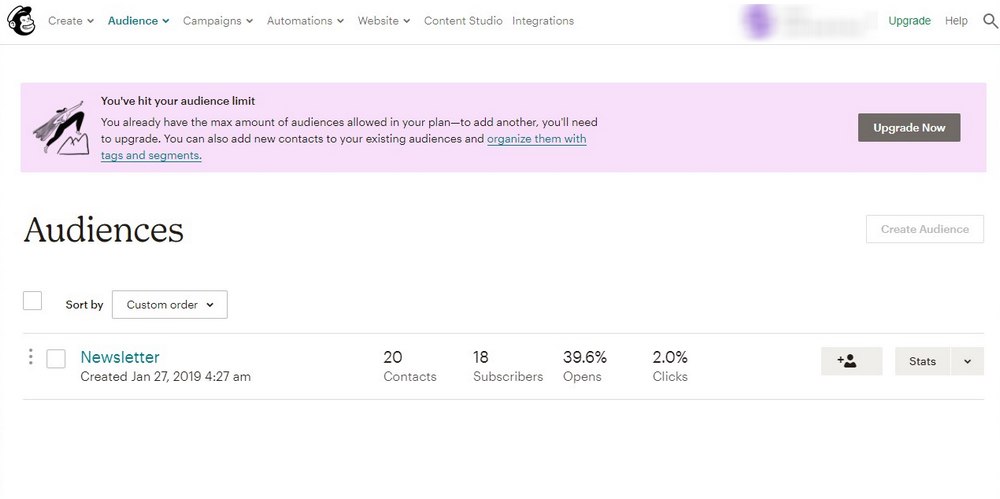Open the Integrations page
The image size is (1000, 499).
pyautogui.click(x=543, y=21)
